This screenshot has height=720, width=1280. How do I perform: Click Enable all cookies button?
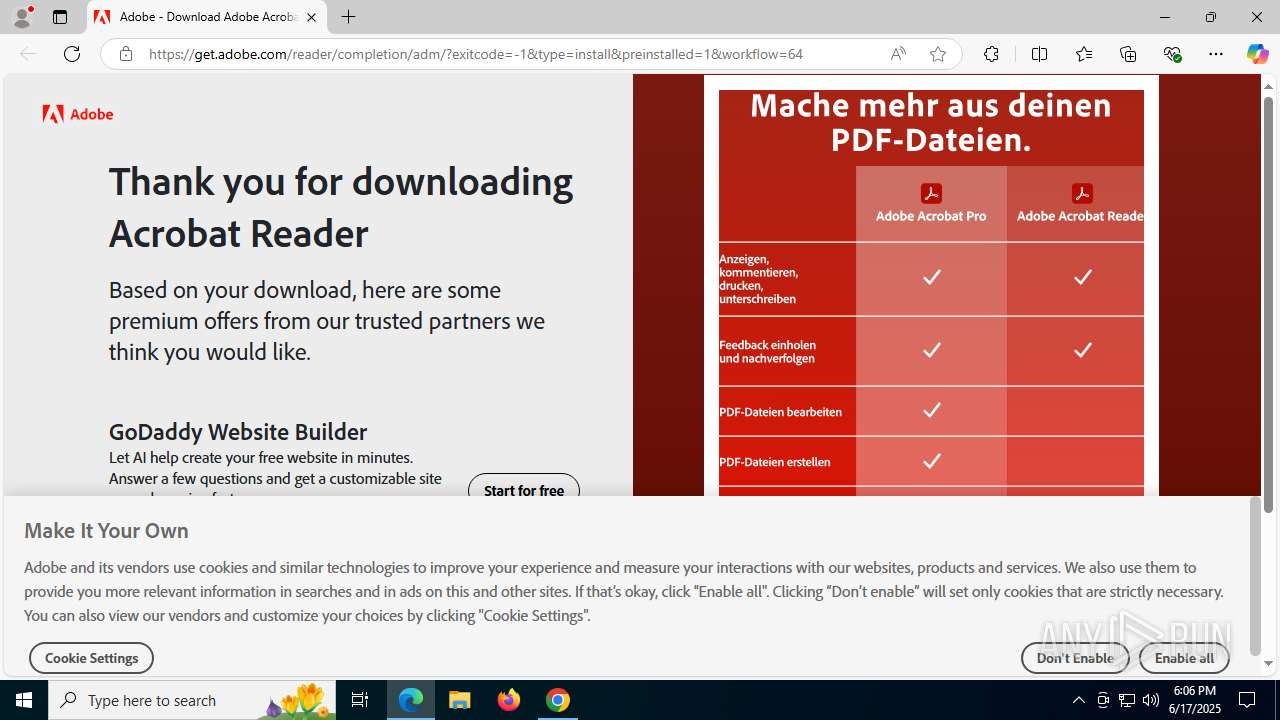click(x=1184, y=658)
